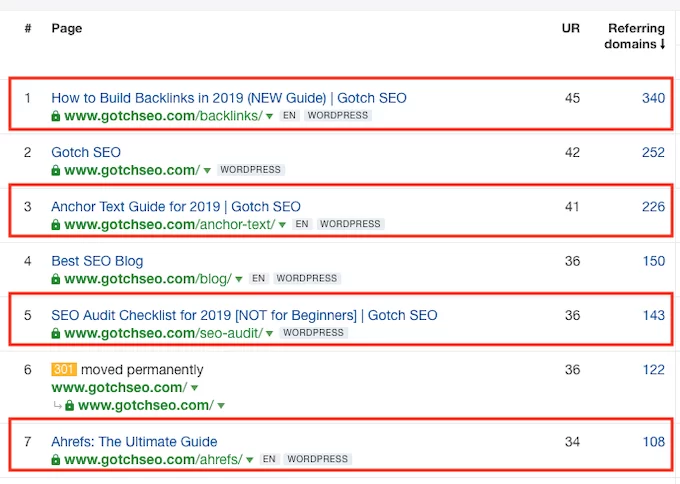Click WORDPRESS tag in Best SEO Blog row
680x484 pixels.
[307, 278]
